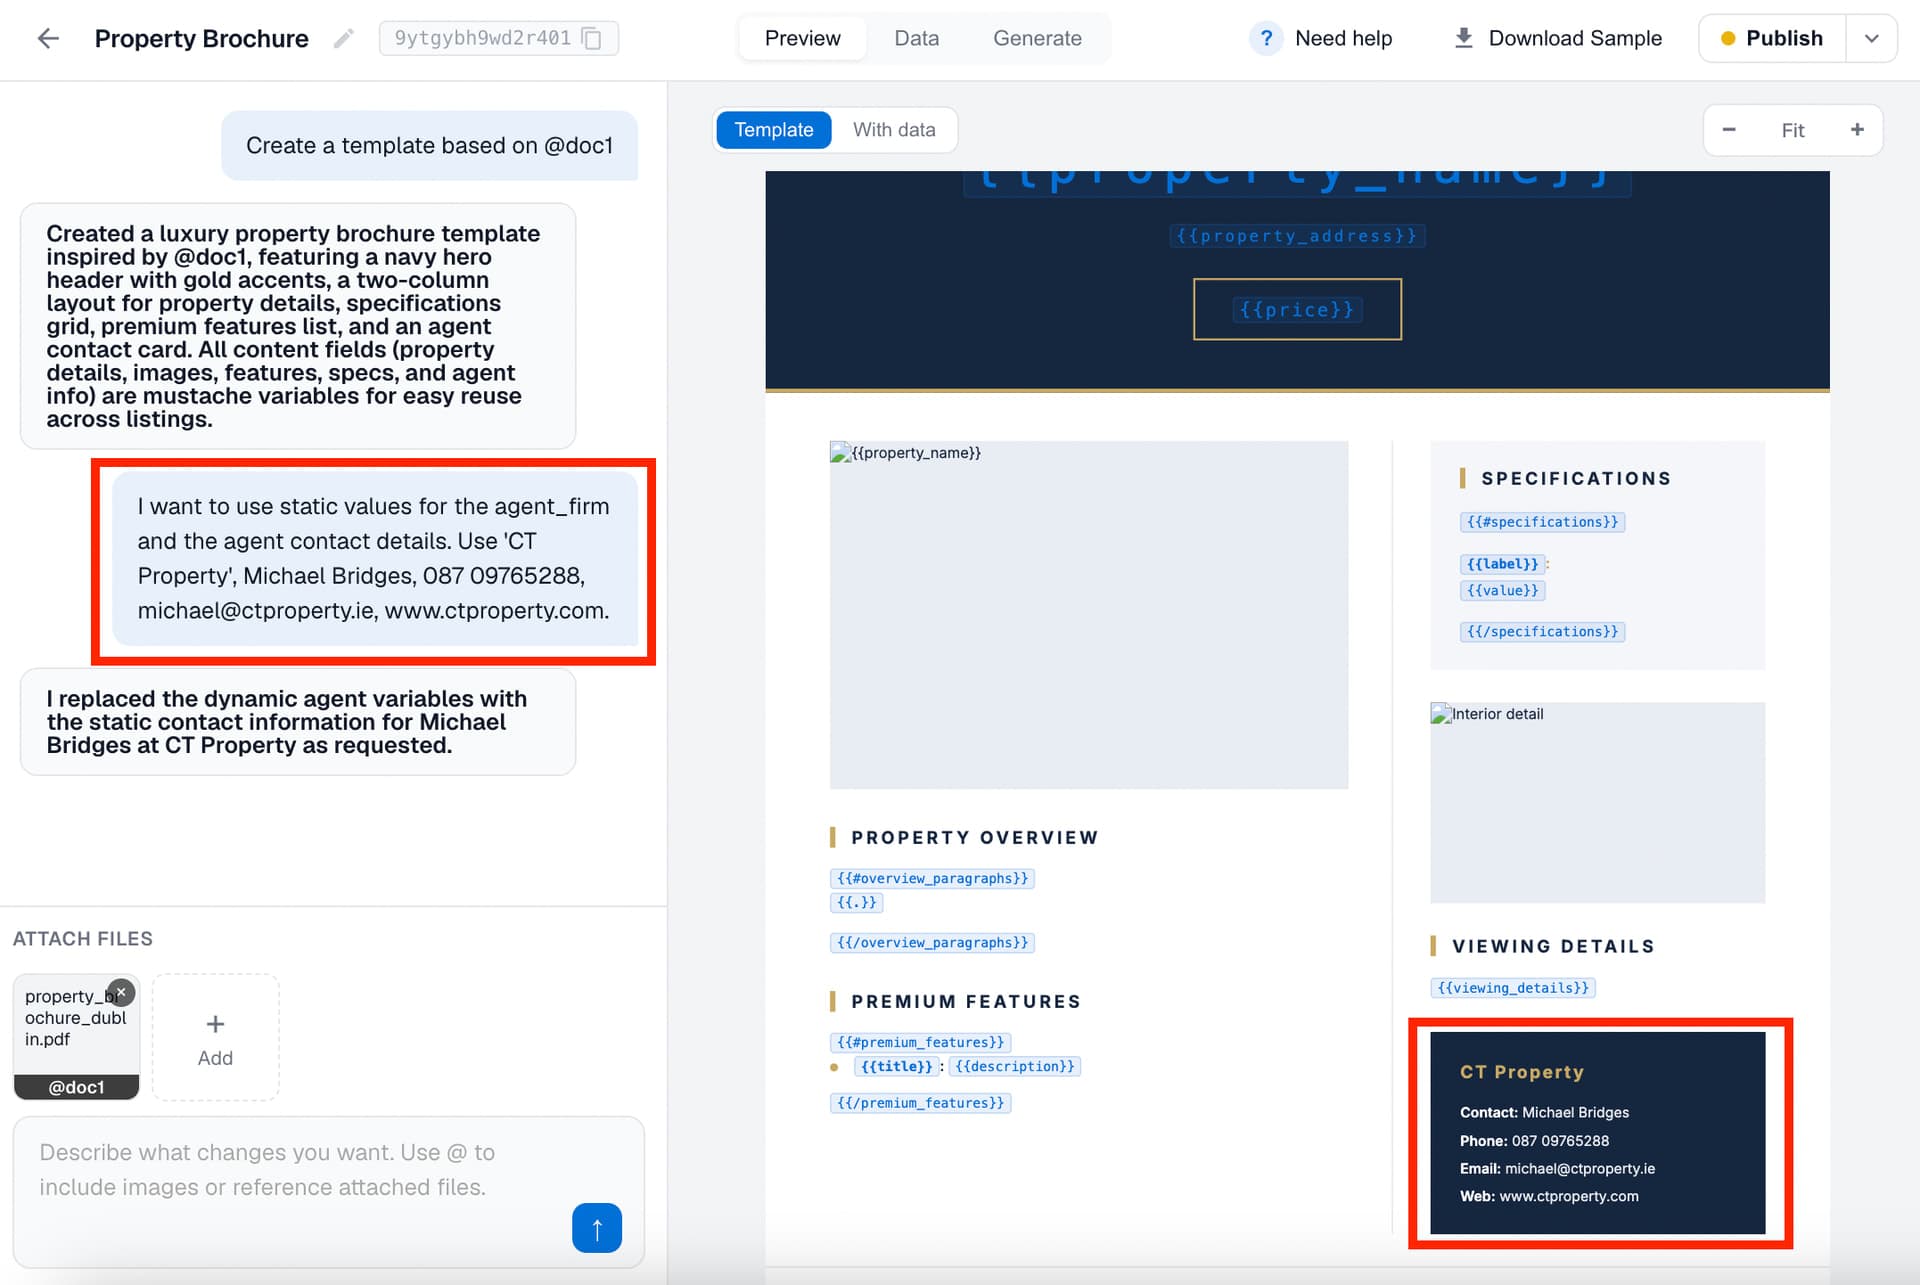Click the {{property_address}} variable
The width and height of the screenshot is (1920, 1285).
click(x=1297, y=236)
